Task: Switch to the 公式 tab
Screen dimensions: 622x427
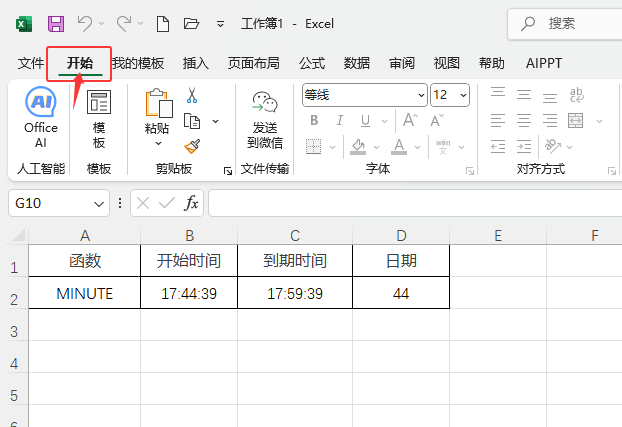Action: [312, 63]
